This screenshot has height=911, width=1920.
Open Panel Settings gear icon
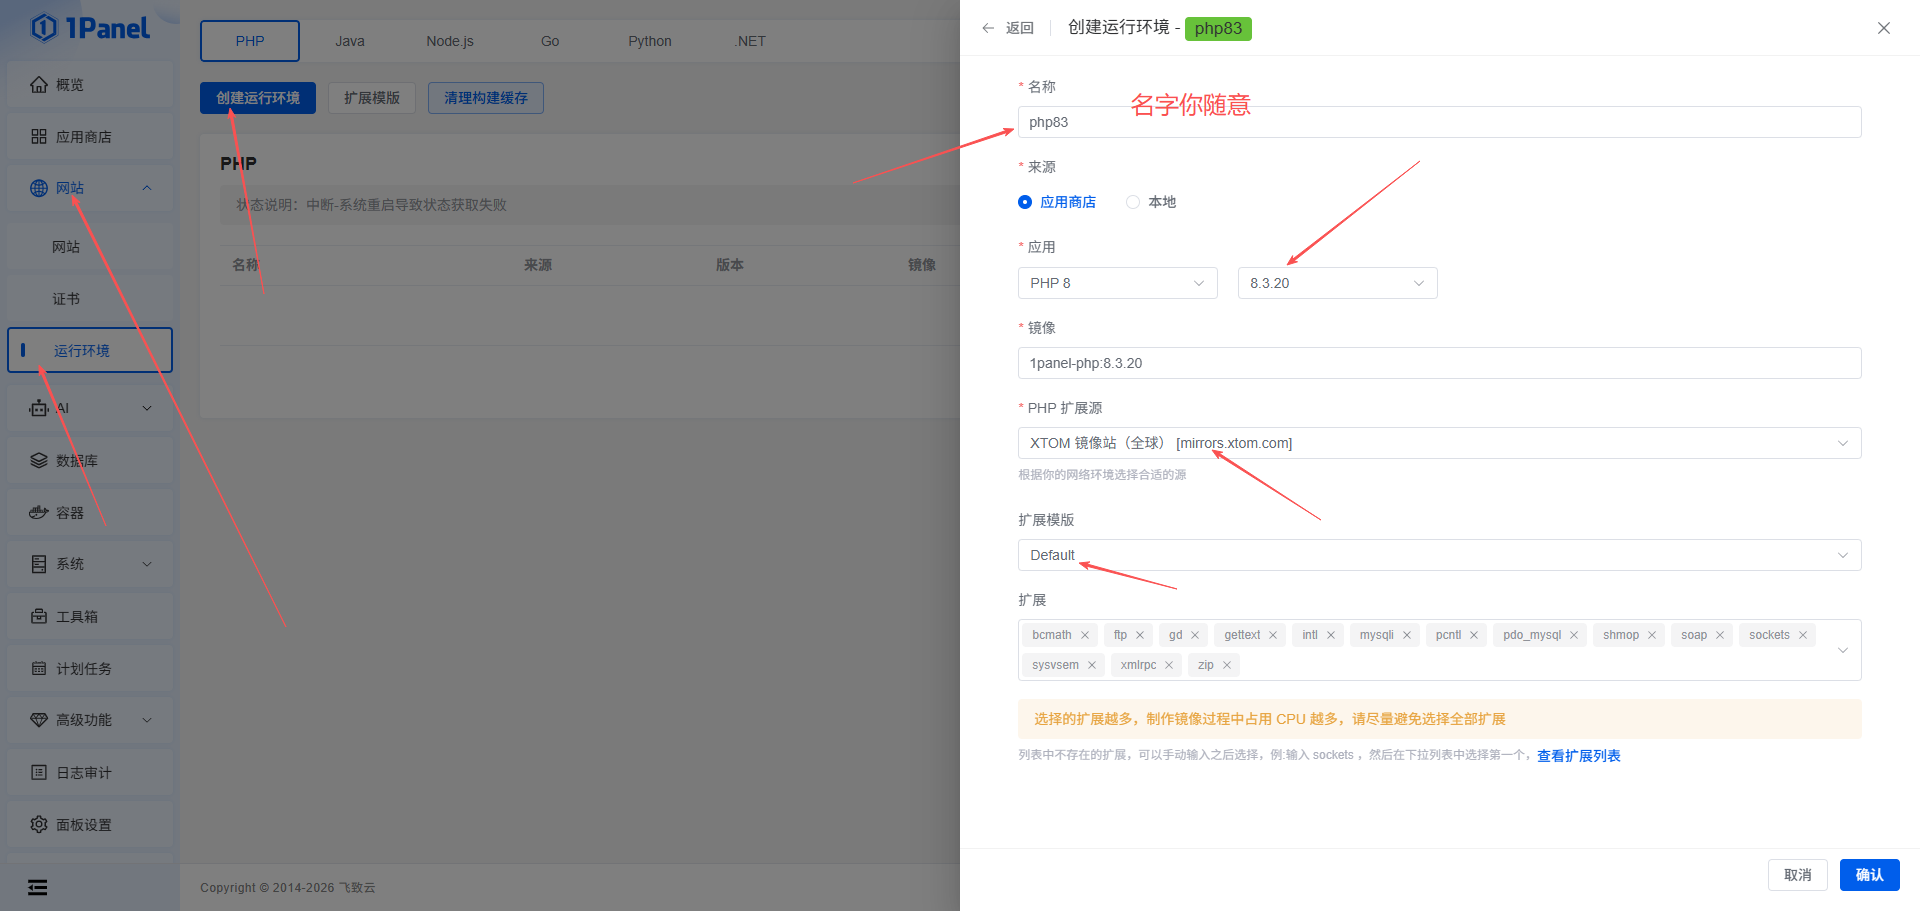click(39, 825)
